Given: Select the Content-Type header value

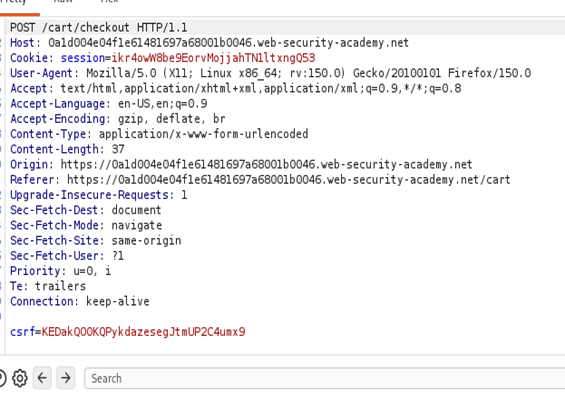Looking at the screenshot, I should click(204, 134).
